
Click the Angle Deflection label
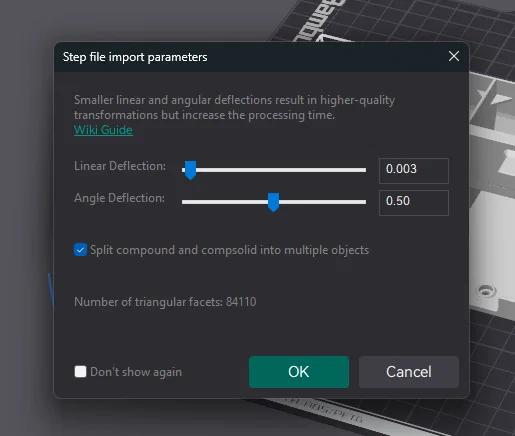point(119,198)
